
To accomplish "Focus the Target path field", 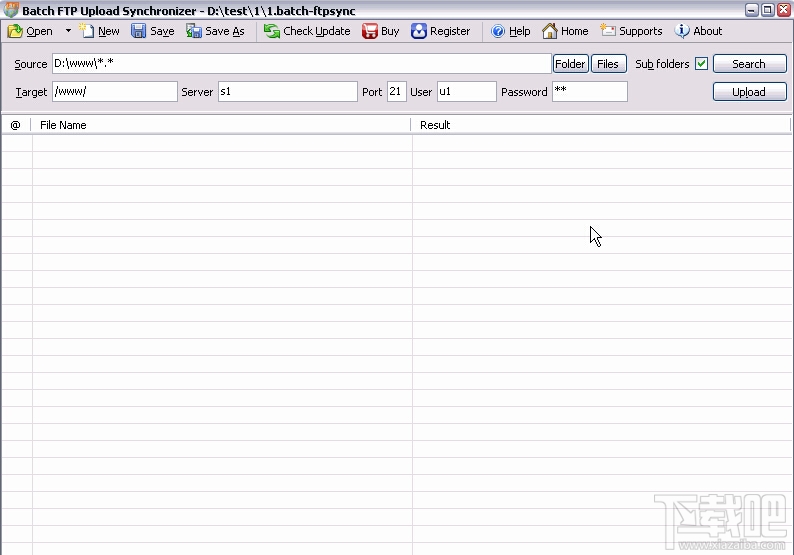I will pos(115,92).
